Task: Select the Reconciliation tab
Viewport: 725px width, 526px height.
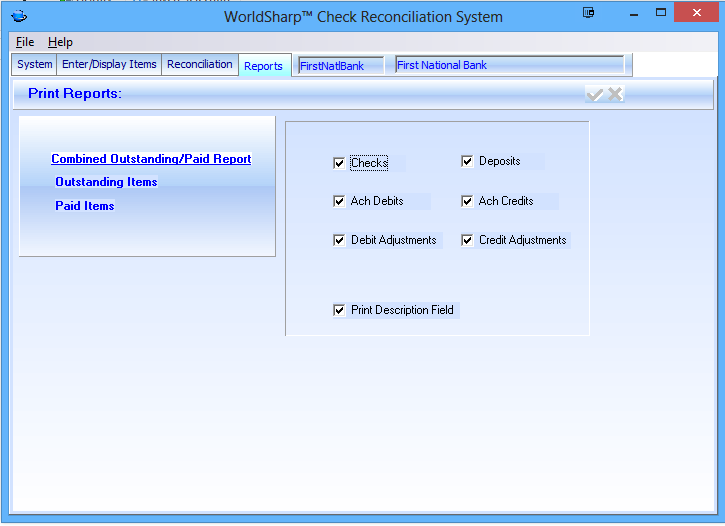Action: [200, 64]
